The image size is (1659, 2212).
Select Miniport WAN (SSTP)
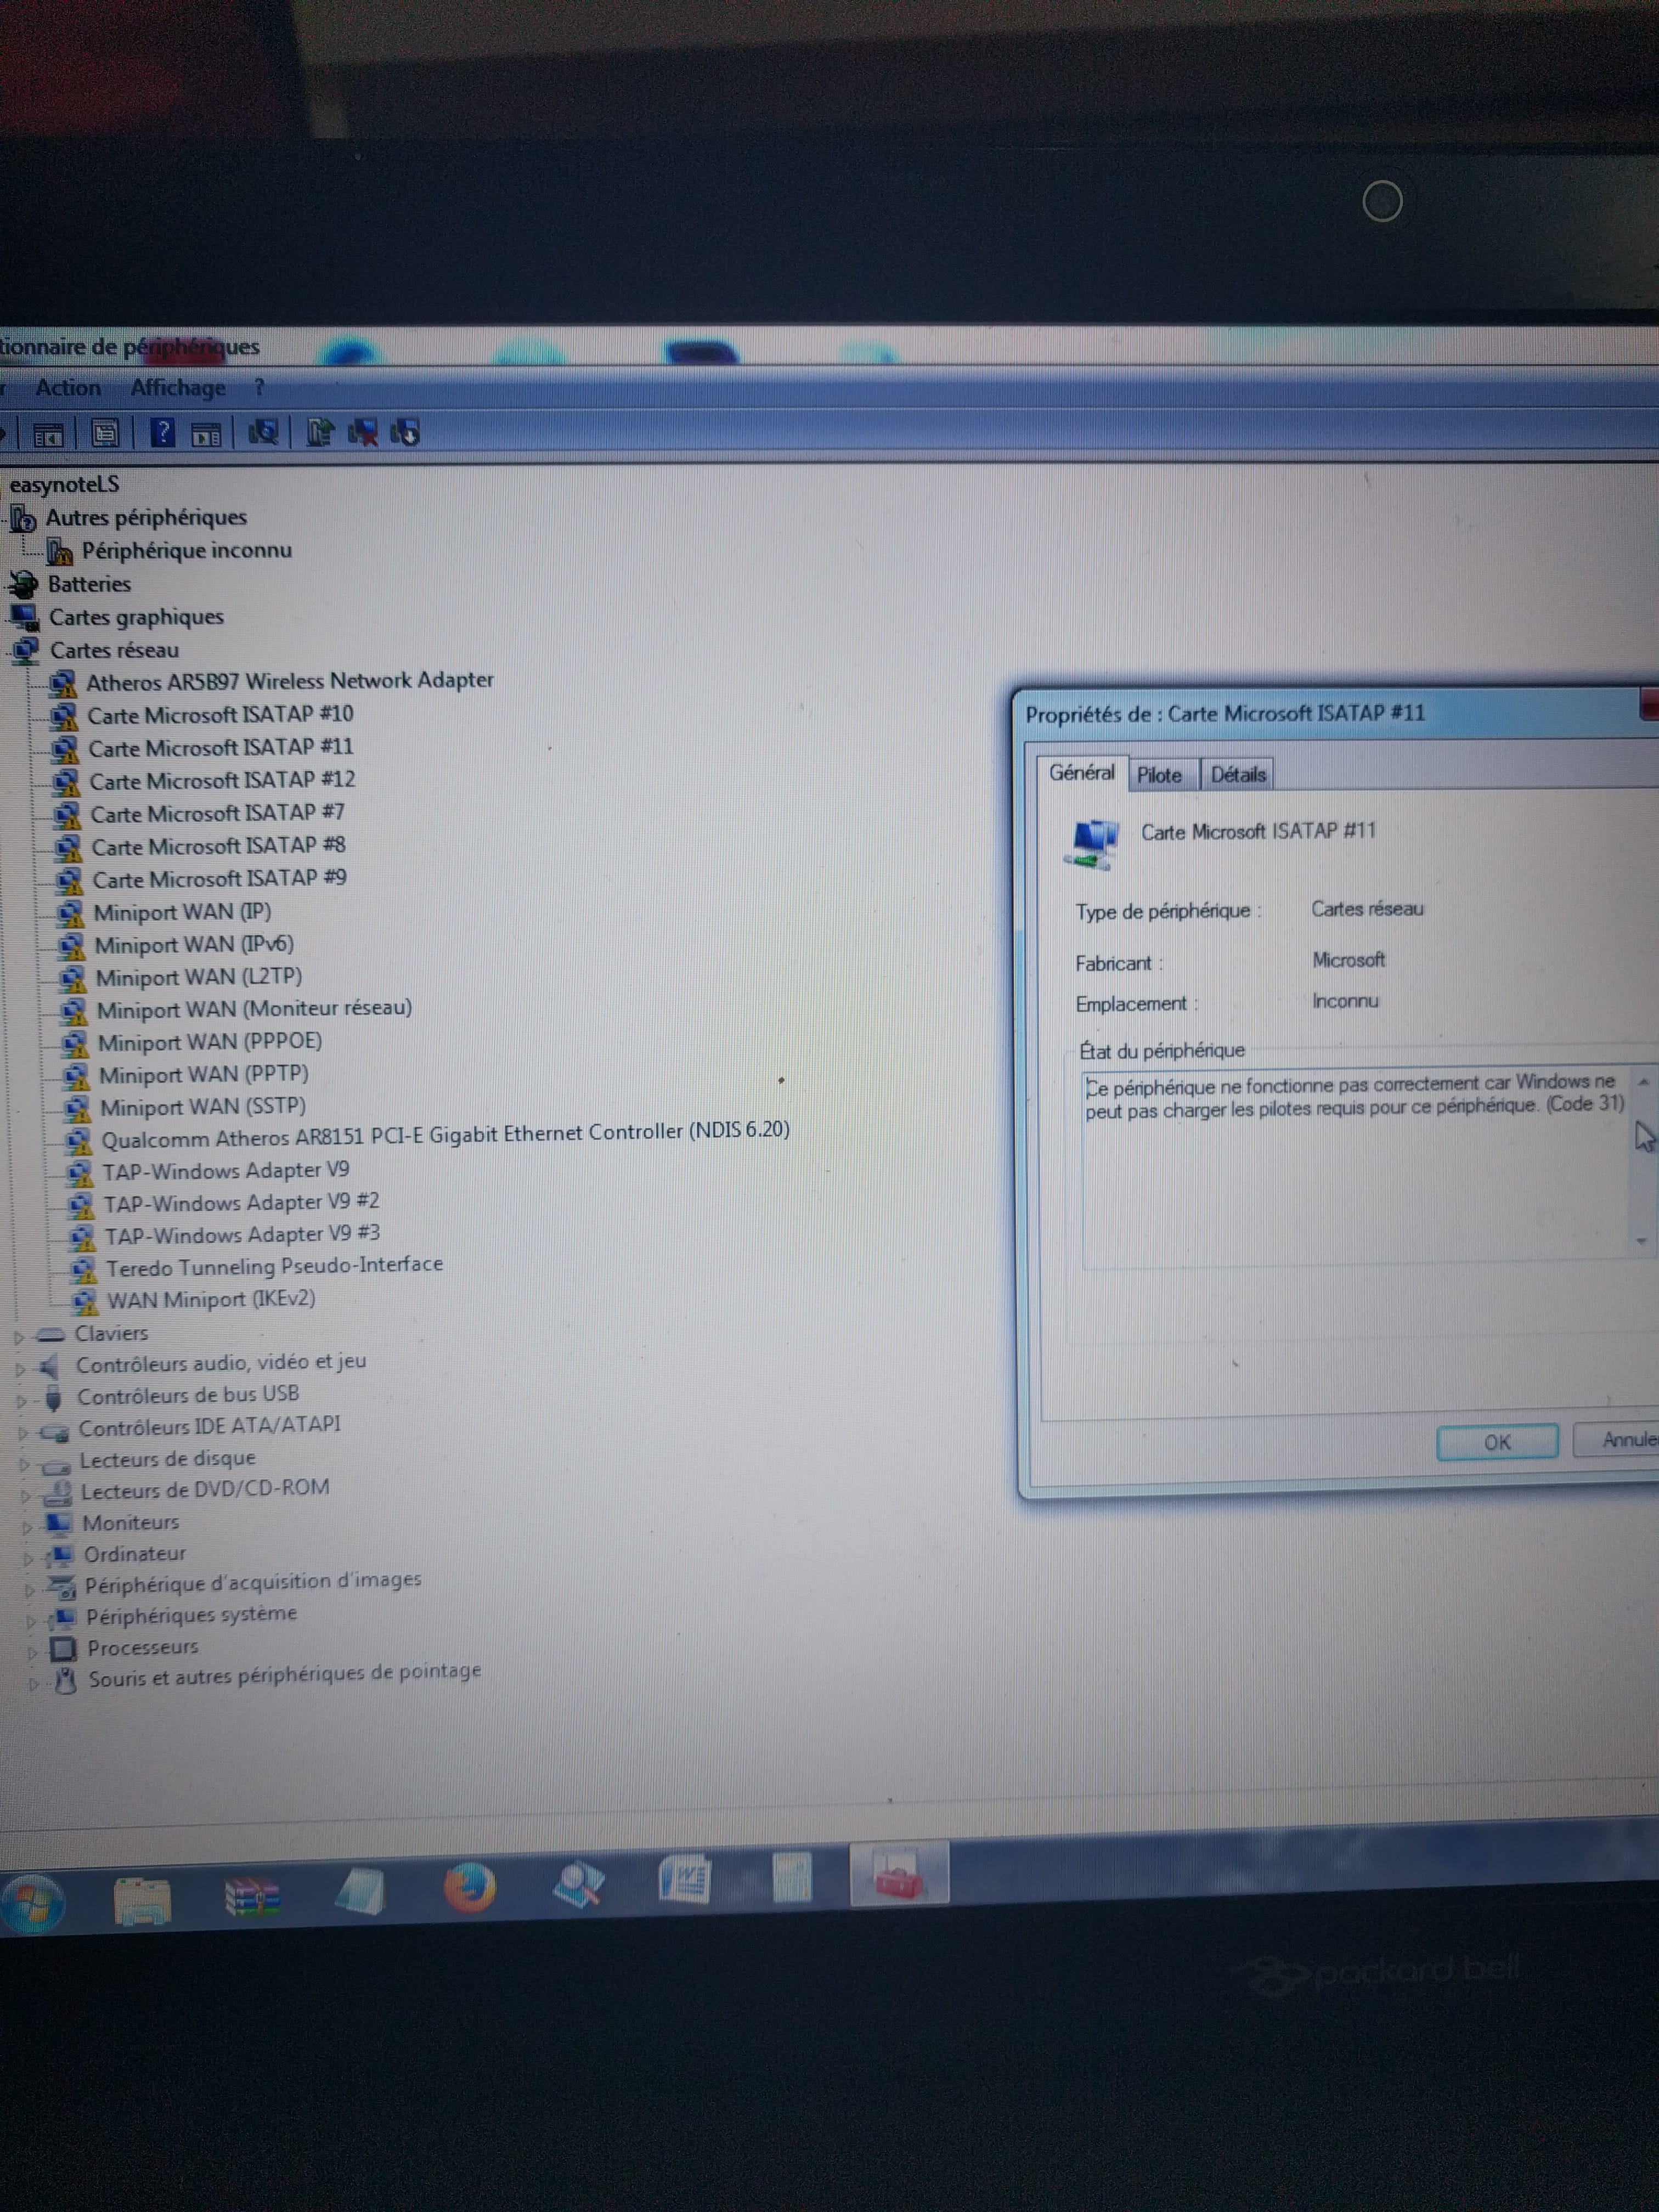point(203,1107)
